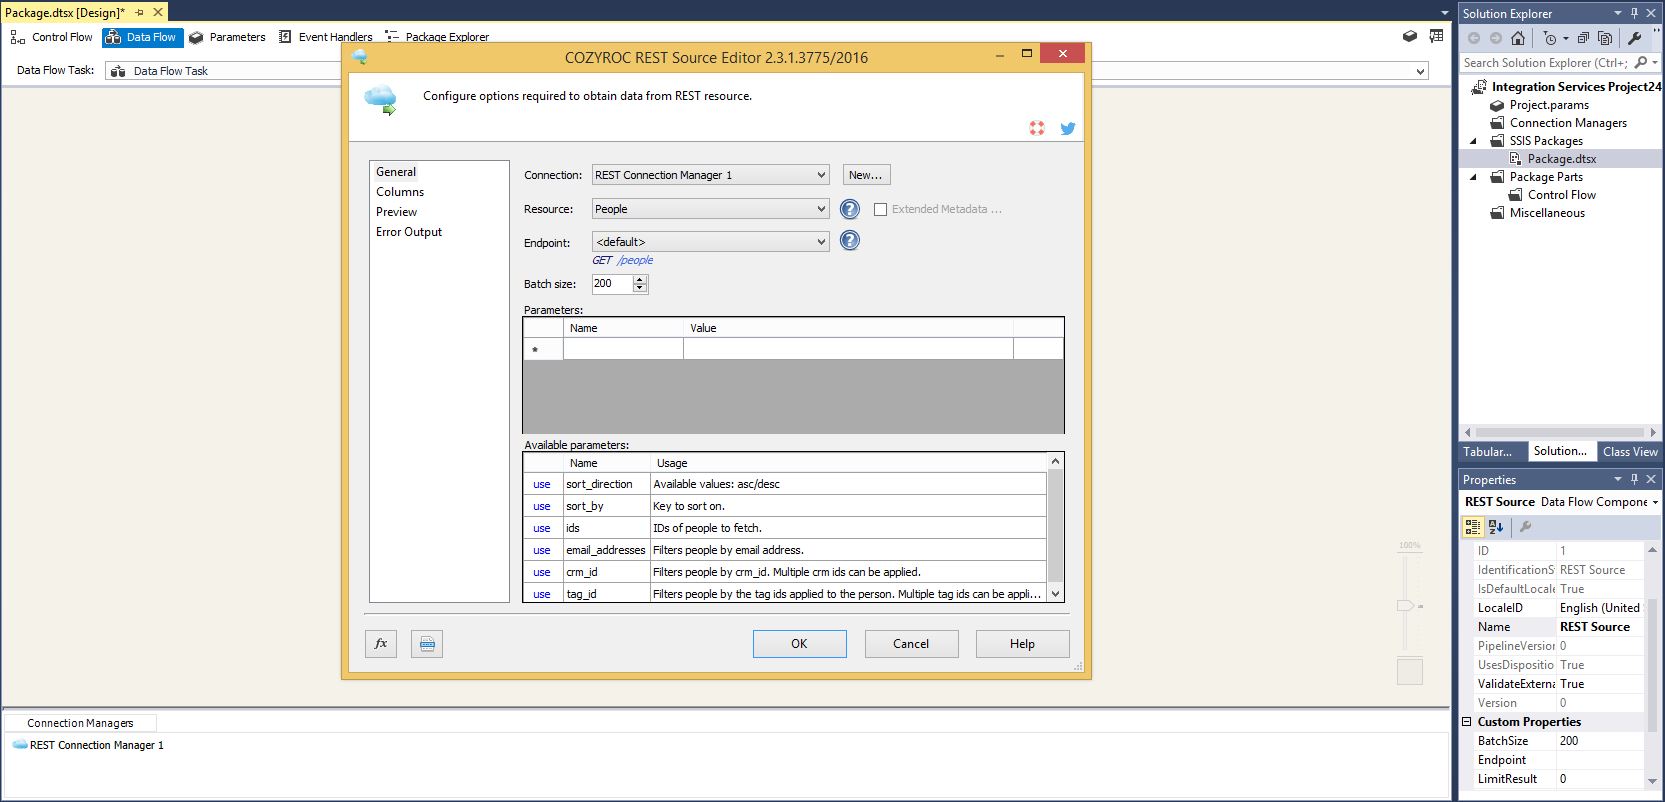Click the wrench Properties icon in Solution Explorer
This screenshot has width=1665, height=802.
point(1635,38)
